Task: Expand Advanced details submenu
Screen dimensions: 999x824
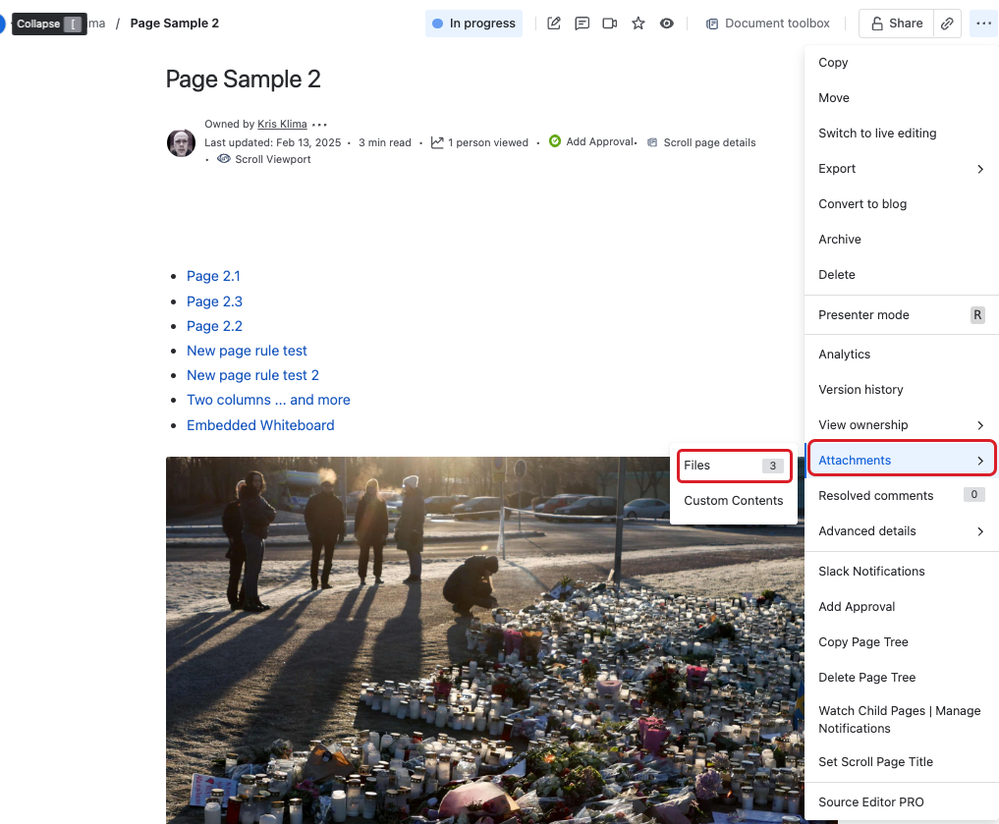Action: pyautogui.click(x=901, y=531)
